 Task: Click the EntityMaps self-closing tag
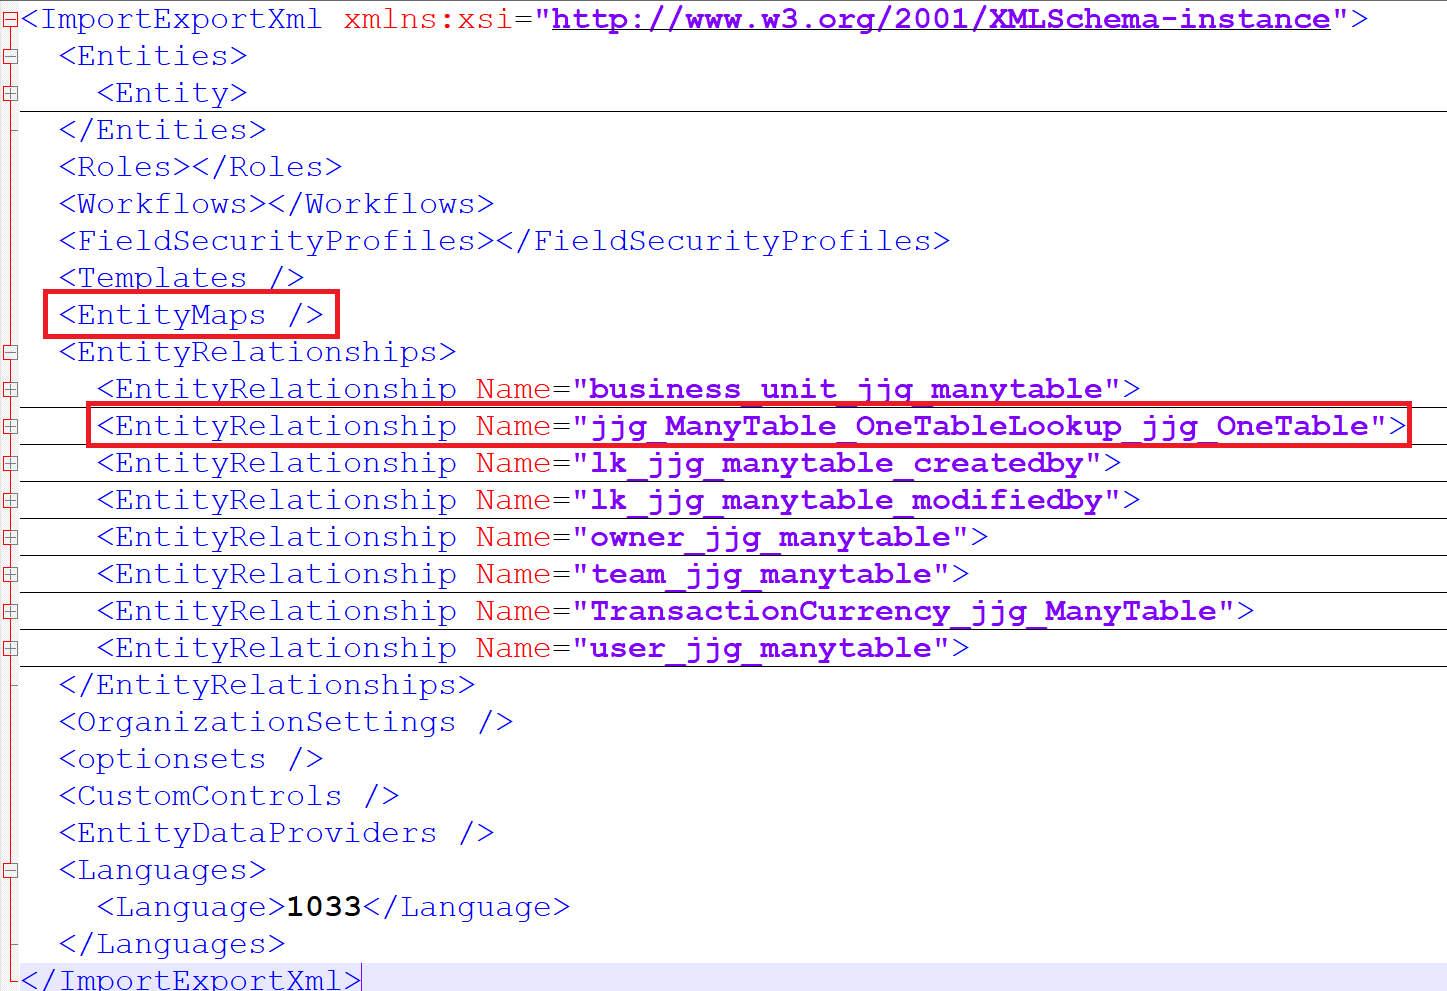(x=191, y=315)
